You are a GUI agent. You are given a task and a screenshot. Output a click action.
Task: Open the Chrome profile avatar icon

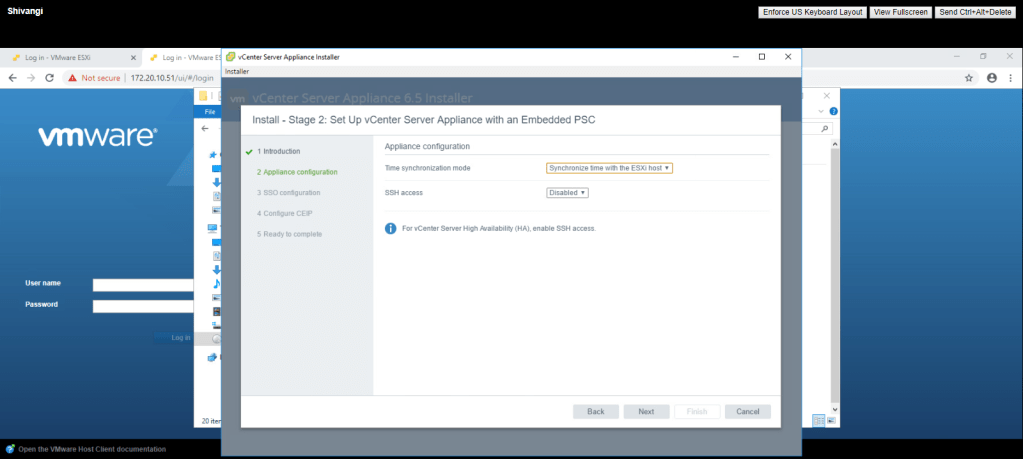pos(992,78)
